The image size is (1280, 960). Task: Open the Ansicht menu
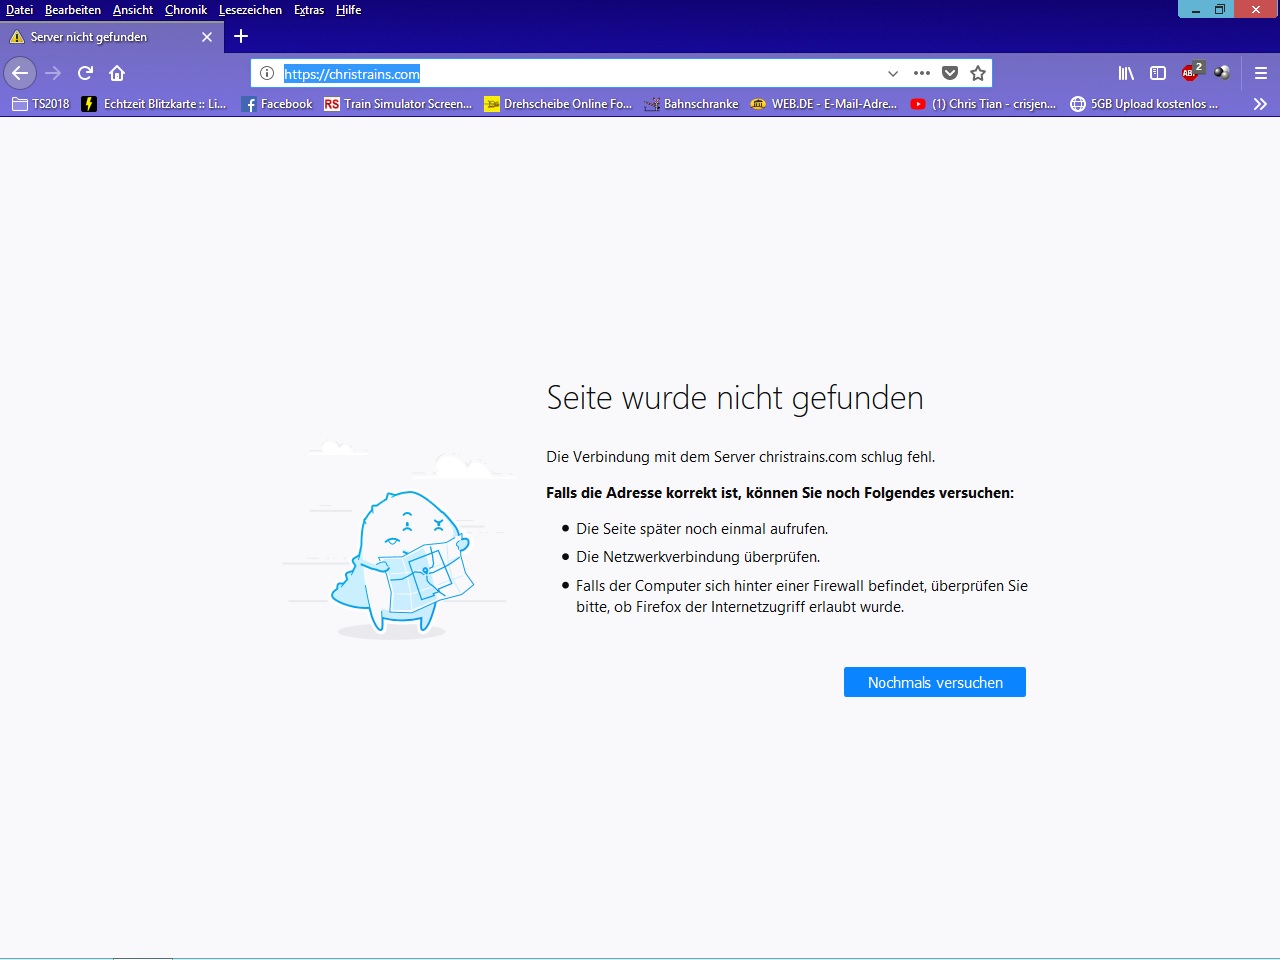click(133, 10)
